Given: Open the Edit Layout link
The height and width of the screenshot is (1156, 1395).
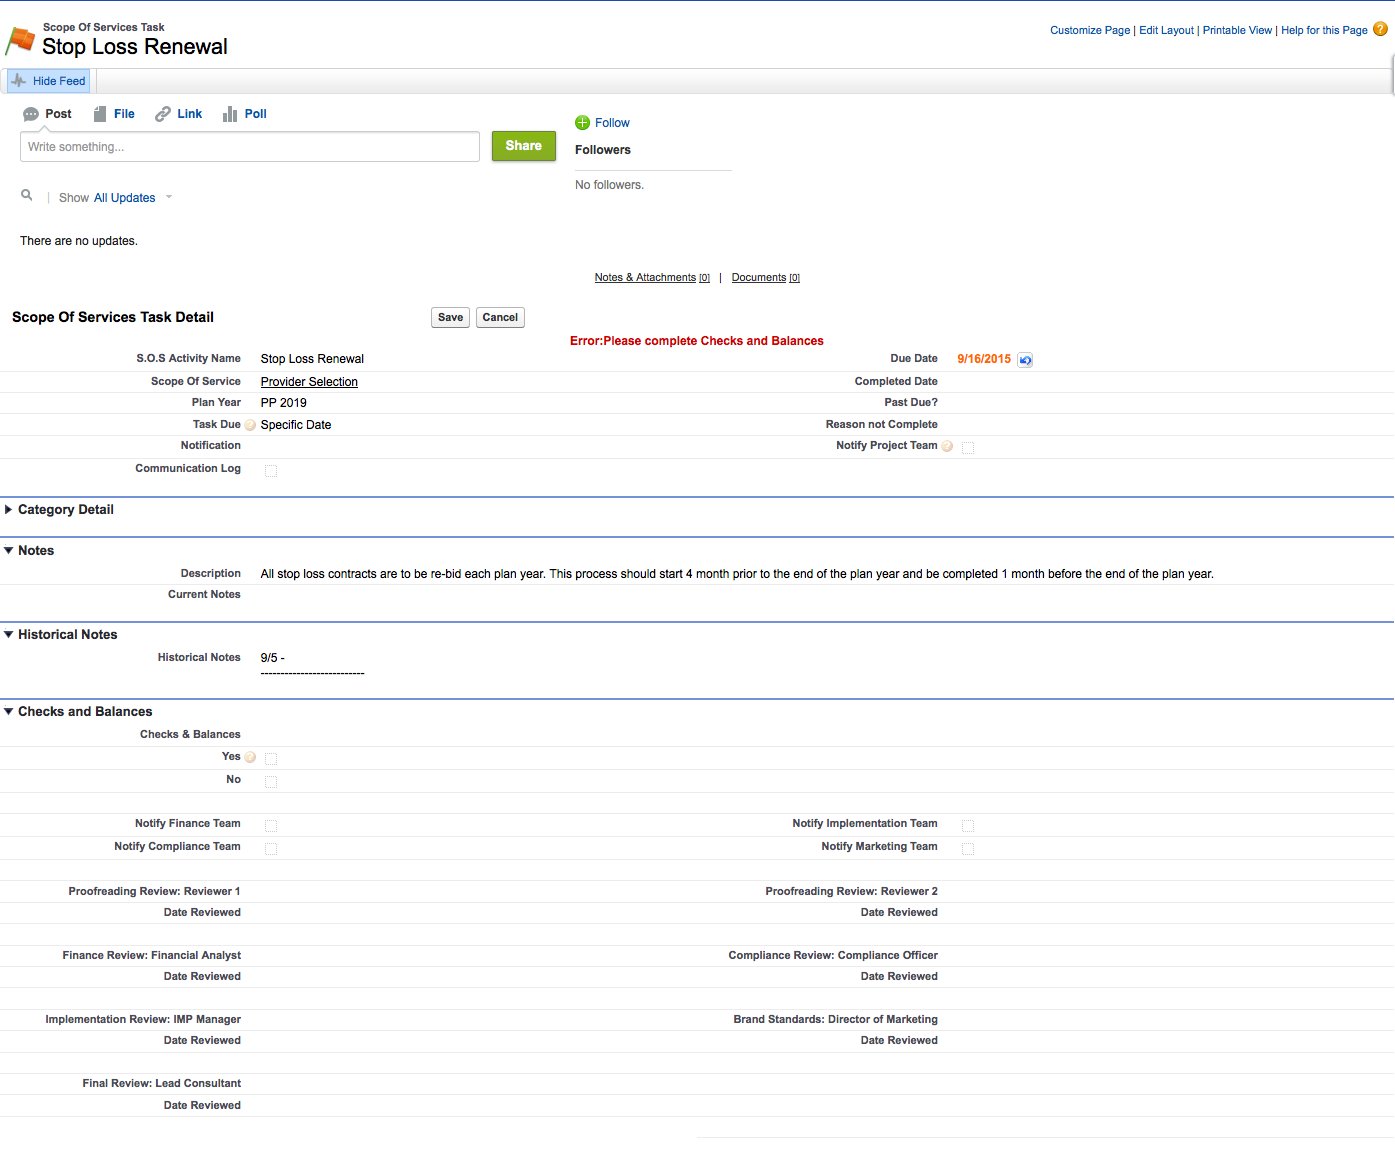Looking at the screenshot, I should (x=1166, y=30).
